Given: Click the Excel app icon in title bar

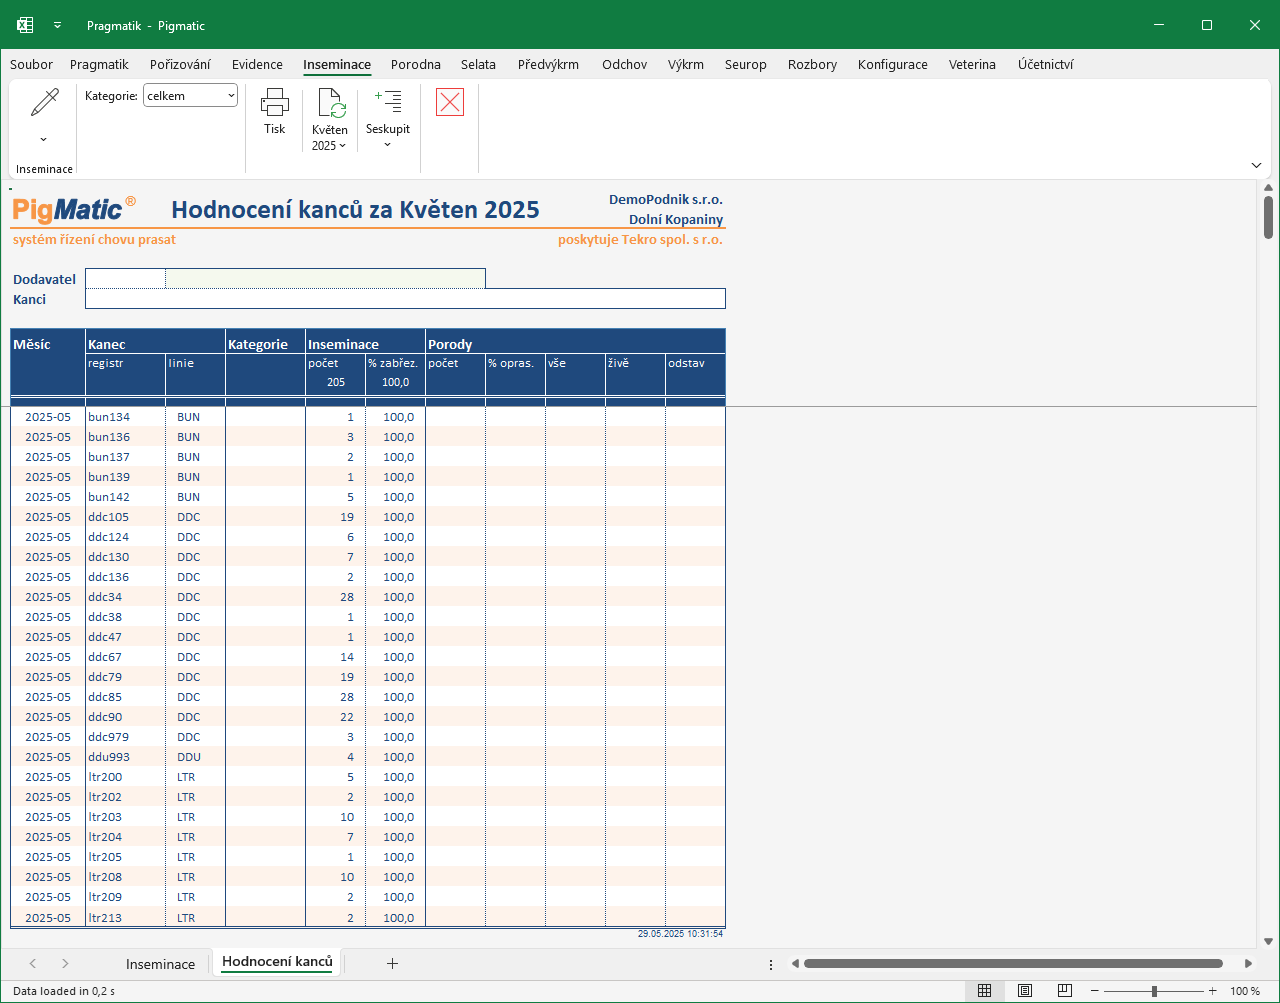Looking at the screenshot, I should point(25,25).
